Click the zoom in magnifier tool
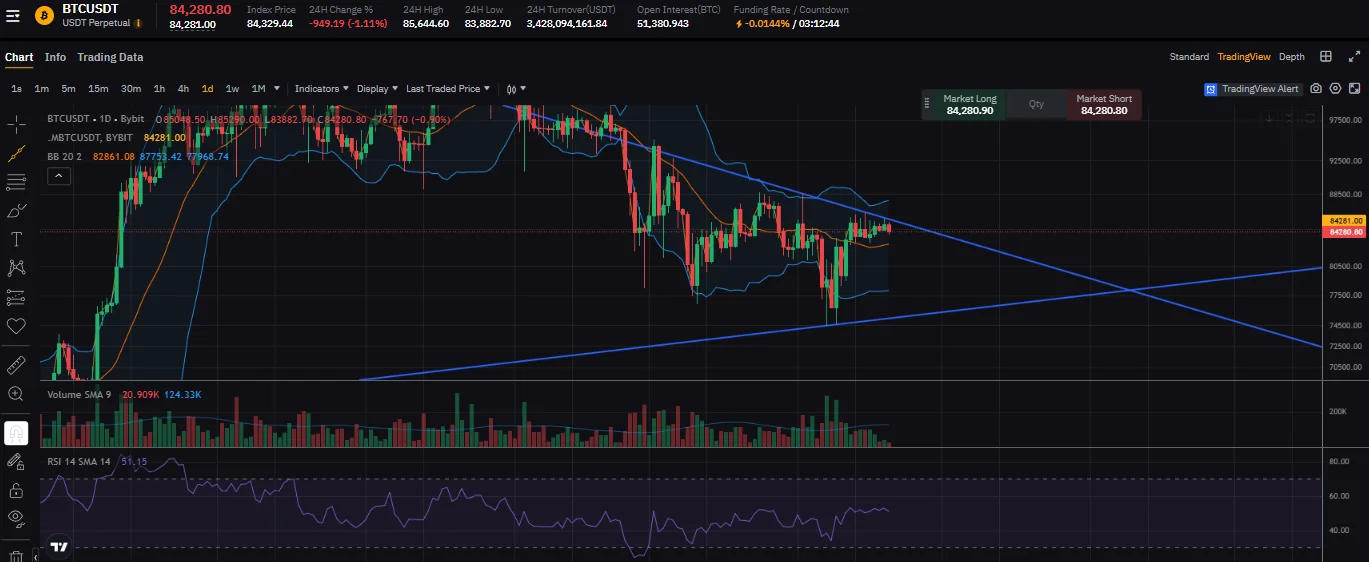The width and height of the screenshot is (1369, 562). pos(16,394)
